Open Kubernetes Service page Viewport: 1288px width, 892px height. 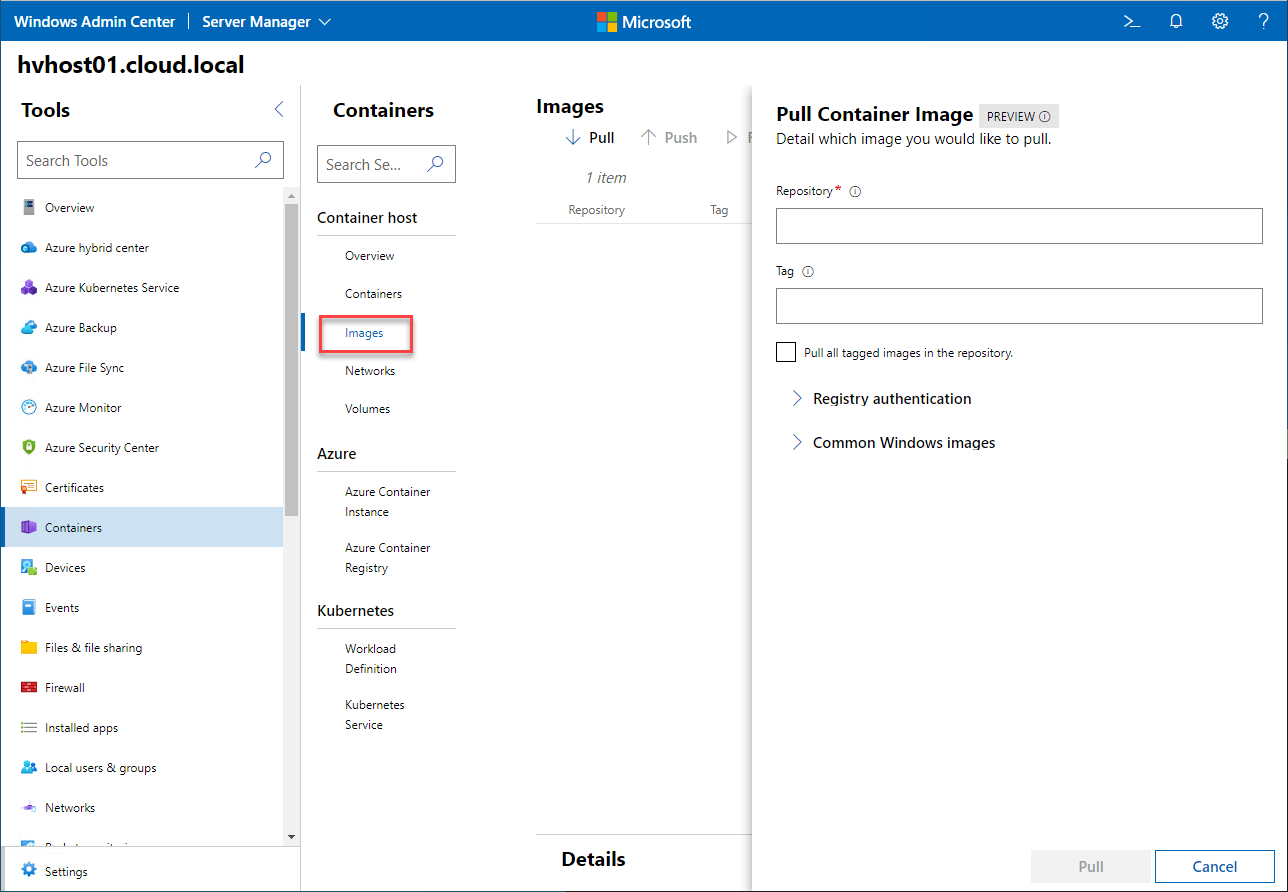tap(375, 715)
